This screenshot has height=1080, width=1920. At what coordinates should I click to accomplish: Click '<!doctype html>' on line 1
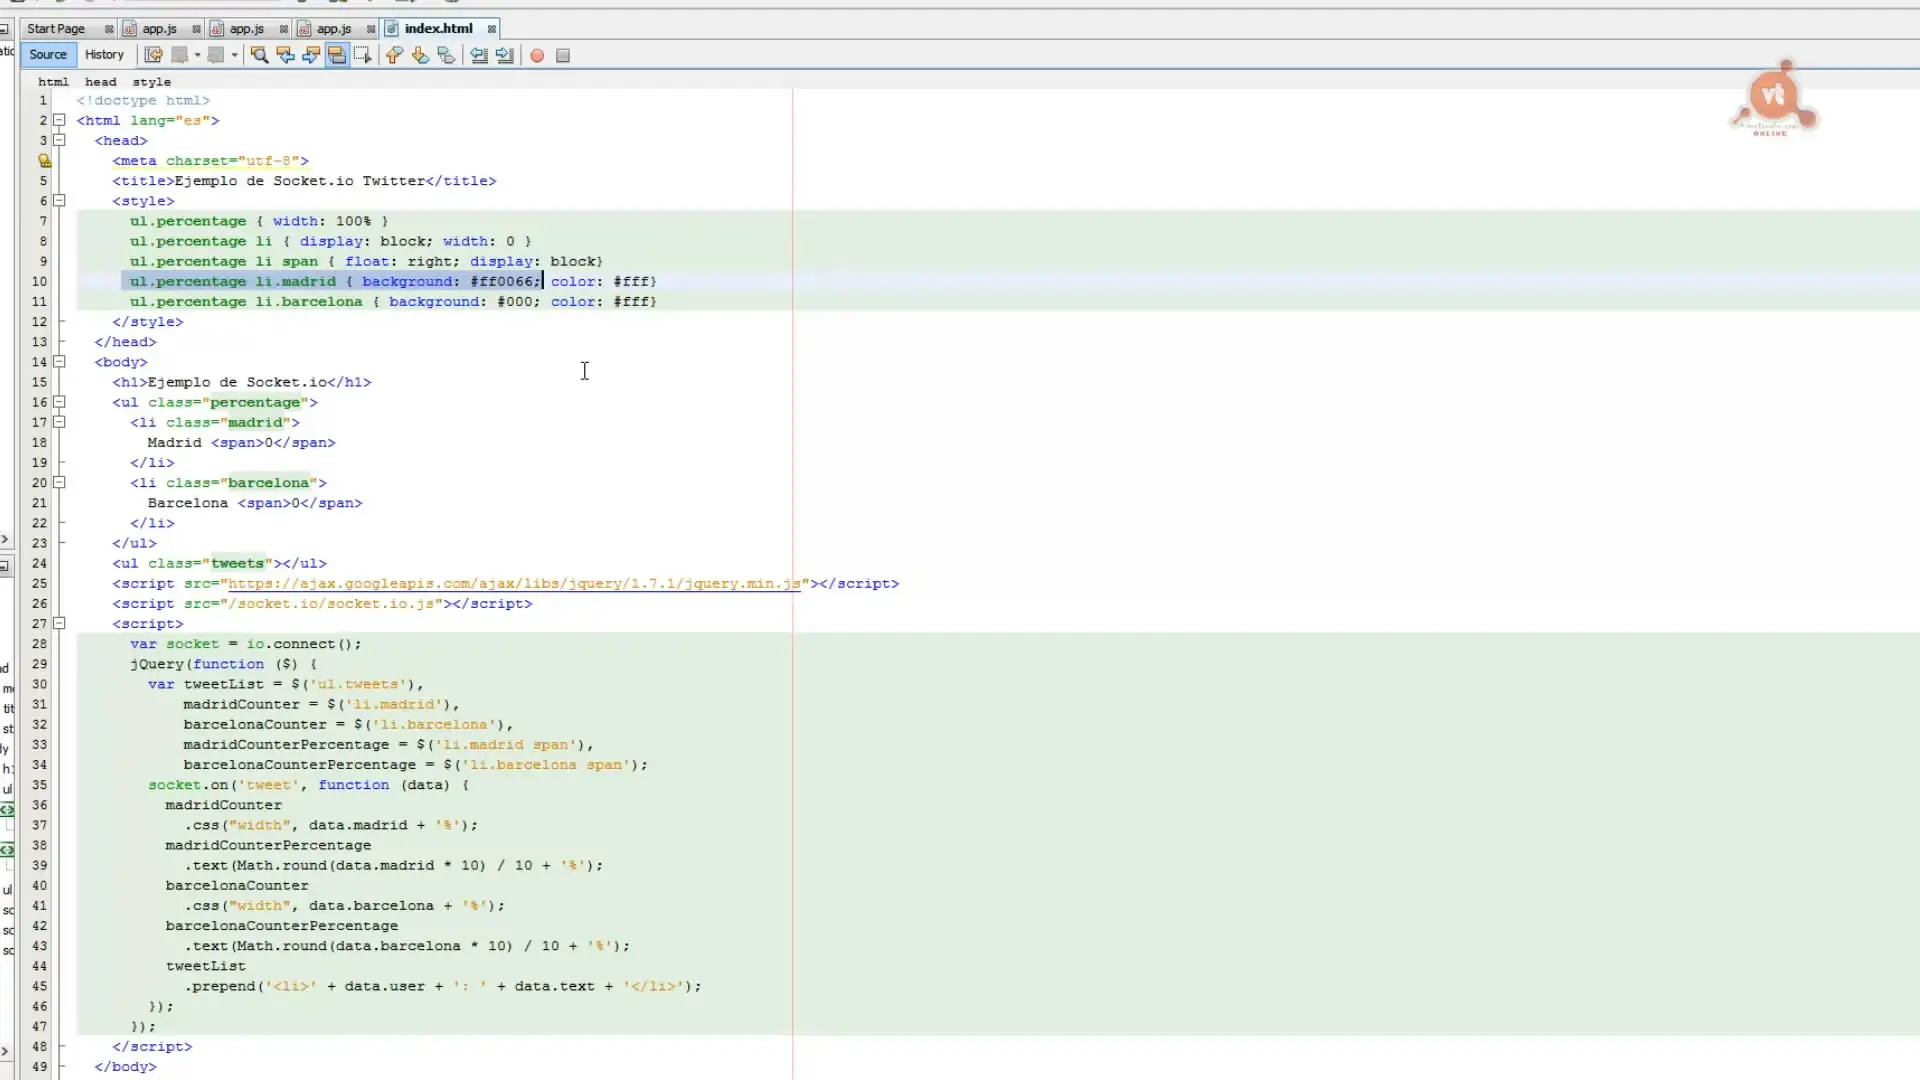point(143,101)
